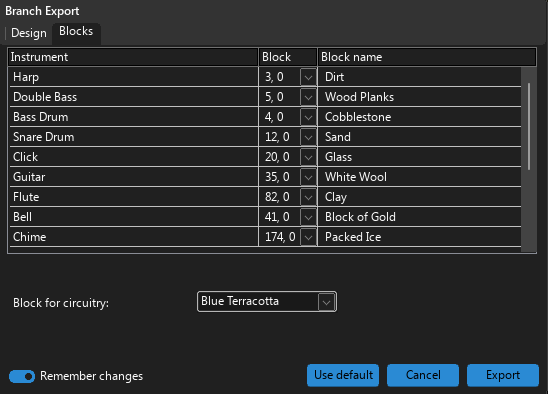
Task: Click the block value 20, 0
Action: [277, 157]
